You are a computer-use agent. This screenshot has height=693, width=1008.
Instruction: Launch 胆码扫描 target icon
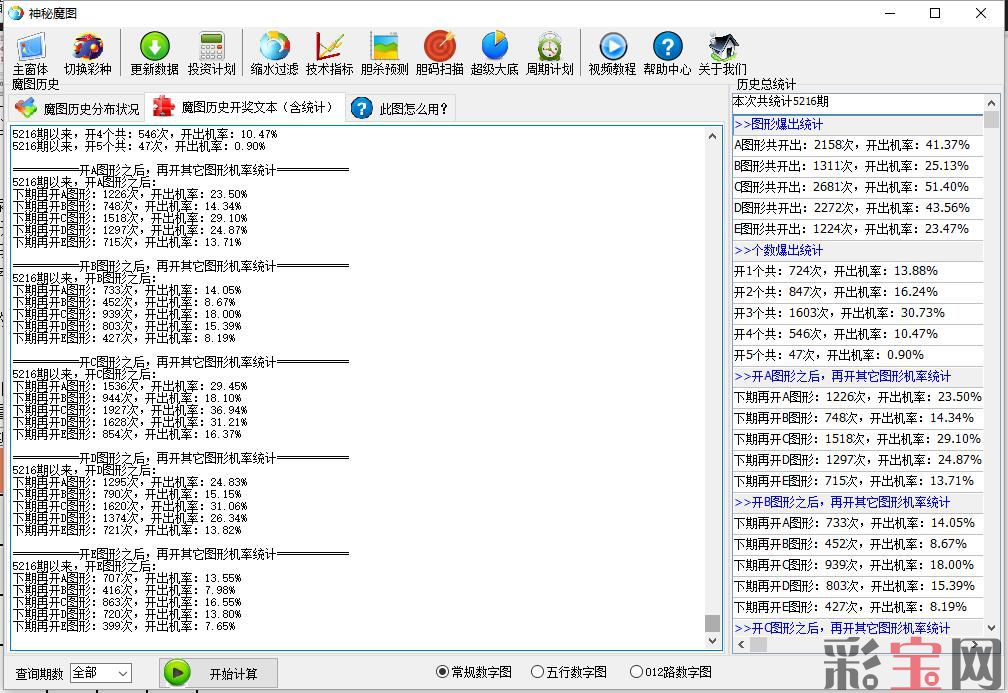pyautogui.click(x=439, y=53)
